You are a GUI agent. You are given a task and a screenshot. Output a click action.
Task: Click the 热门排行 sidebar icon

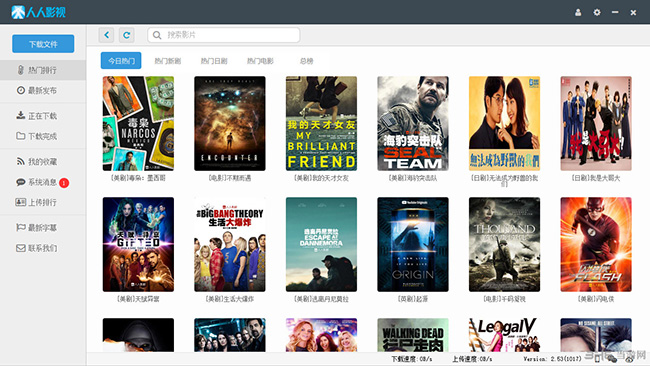[x=20, y=70]
